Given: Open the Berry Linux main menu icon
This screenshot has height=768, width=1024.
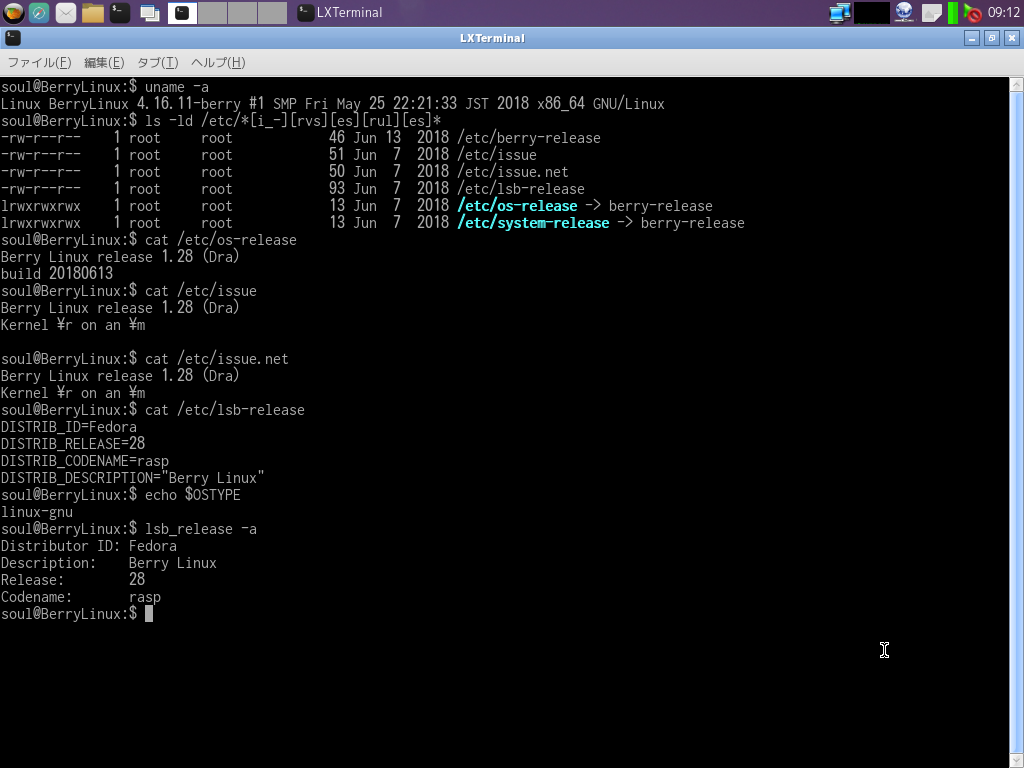Looking at the screenshot, I should (13, 12).
